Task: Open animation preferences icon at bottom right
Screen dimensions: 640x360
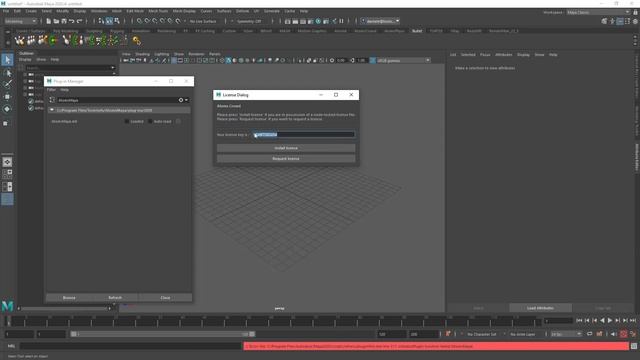Action: pos(633,334)
